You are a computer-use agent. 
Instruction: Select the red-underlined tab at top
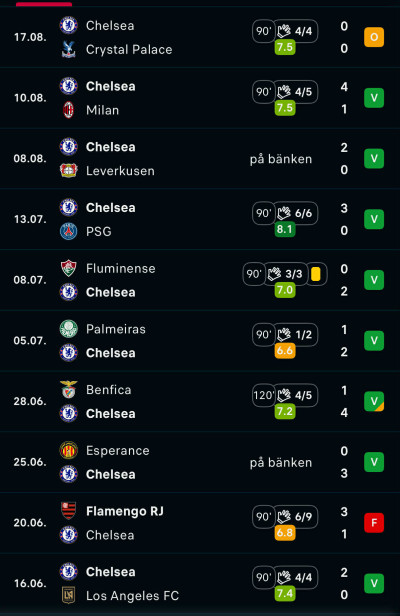click(x=44, y=4)
